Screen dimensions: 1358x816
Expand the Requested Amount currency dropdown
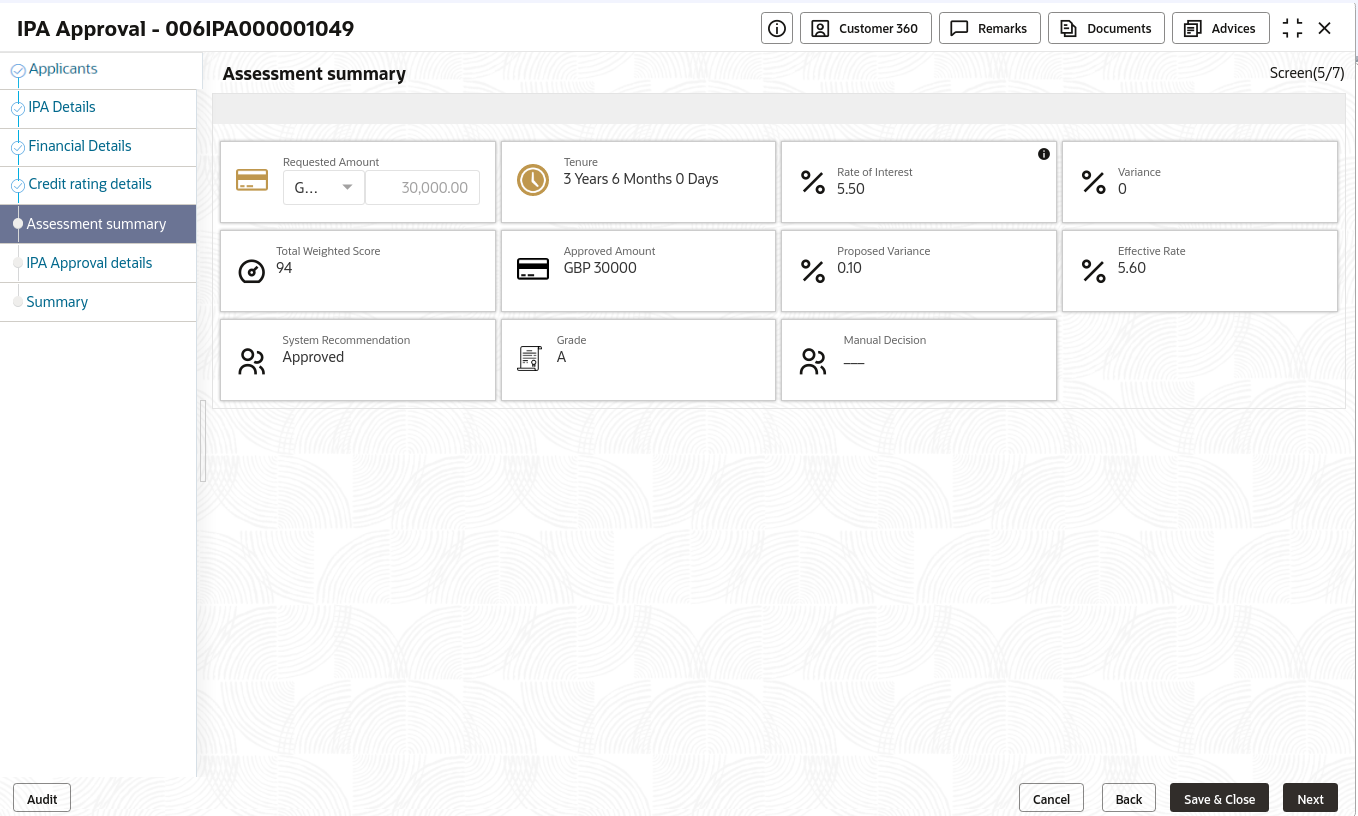[324, 188]
